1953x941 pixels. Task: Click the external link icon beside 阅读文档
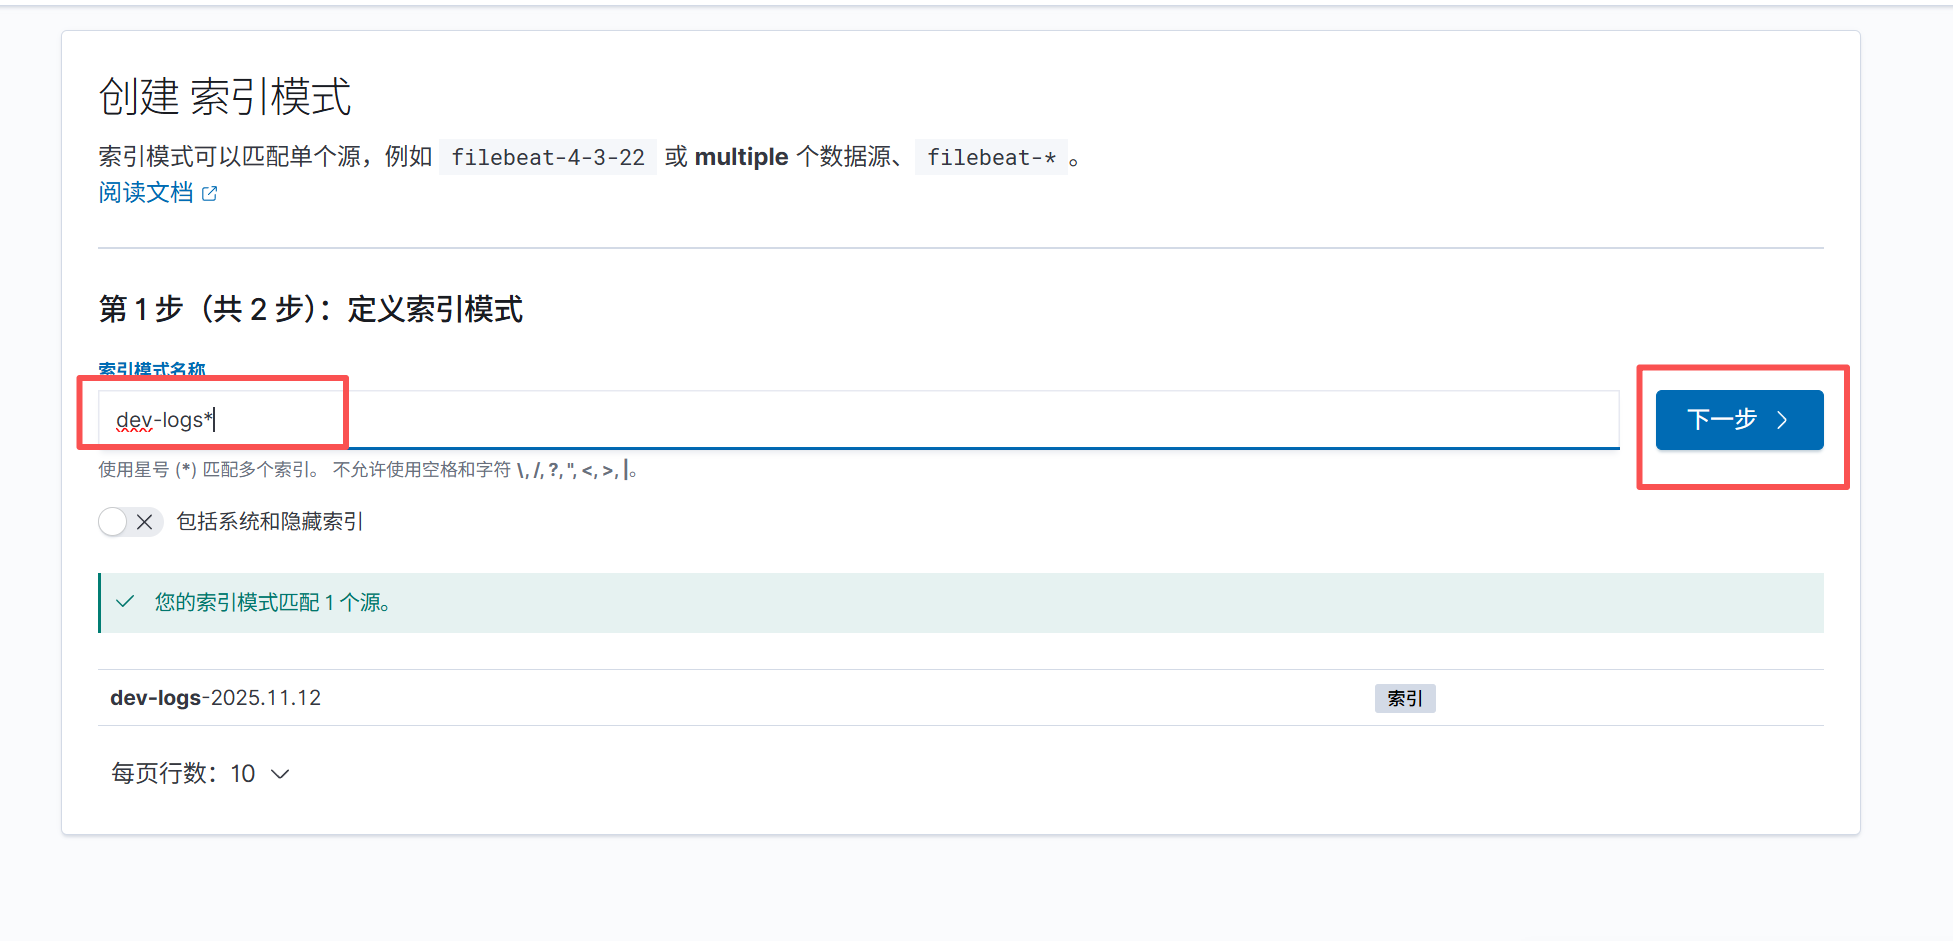coord(209,194)
